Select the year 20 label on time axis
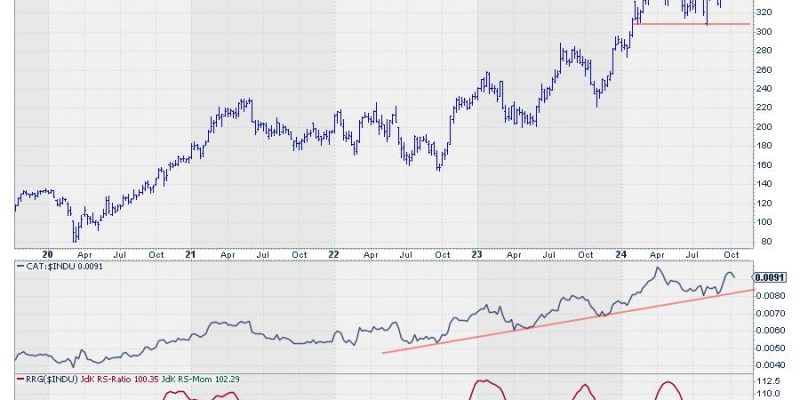This screenshot has width=800, height=400. [x=48, y=254]
